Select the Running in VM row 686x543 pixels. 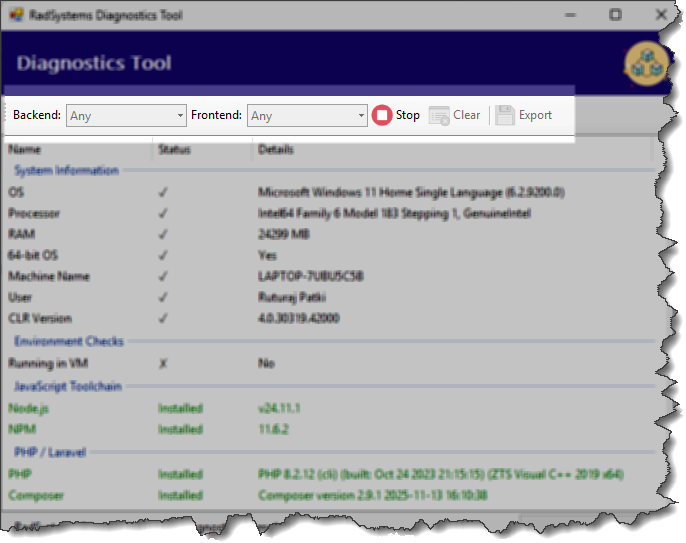[48, 363]
